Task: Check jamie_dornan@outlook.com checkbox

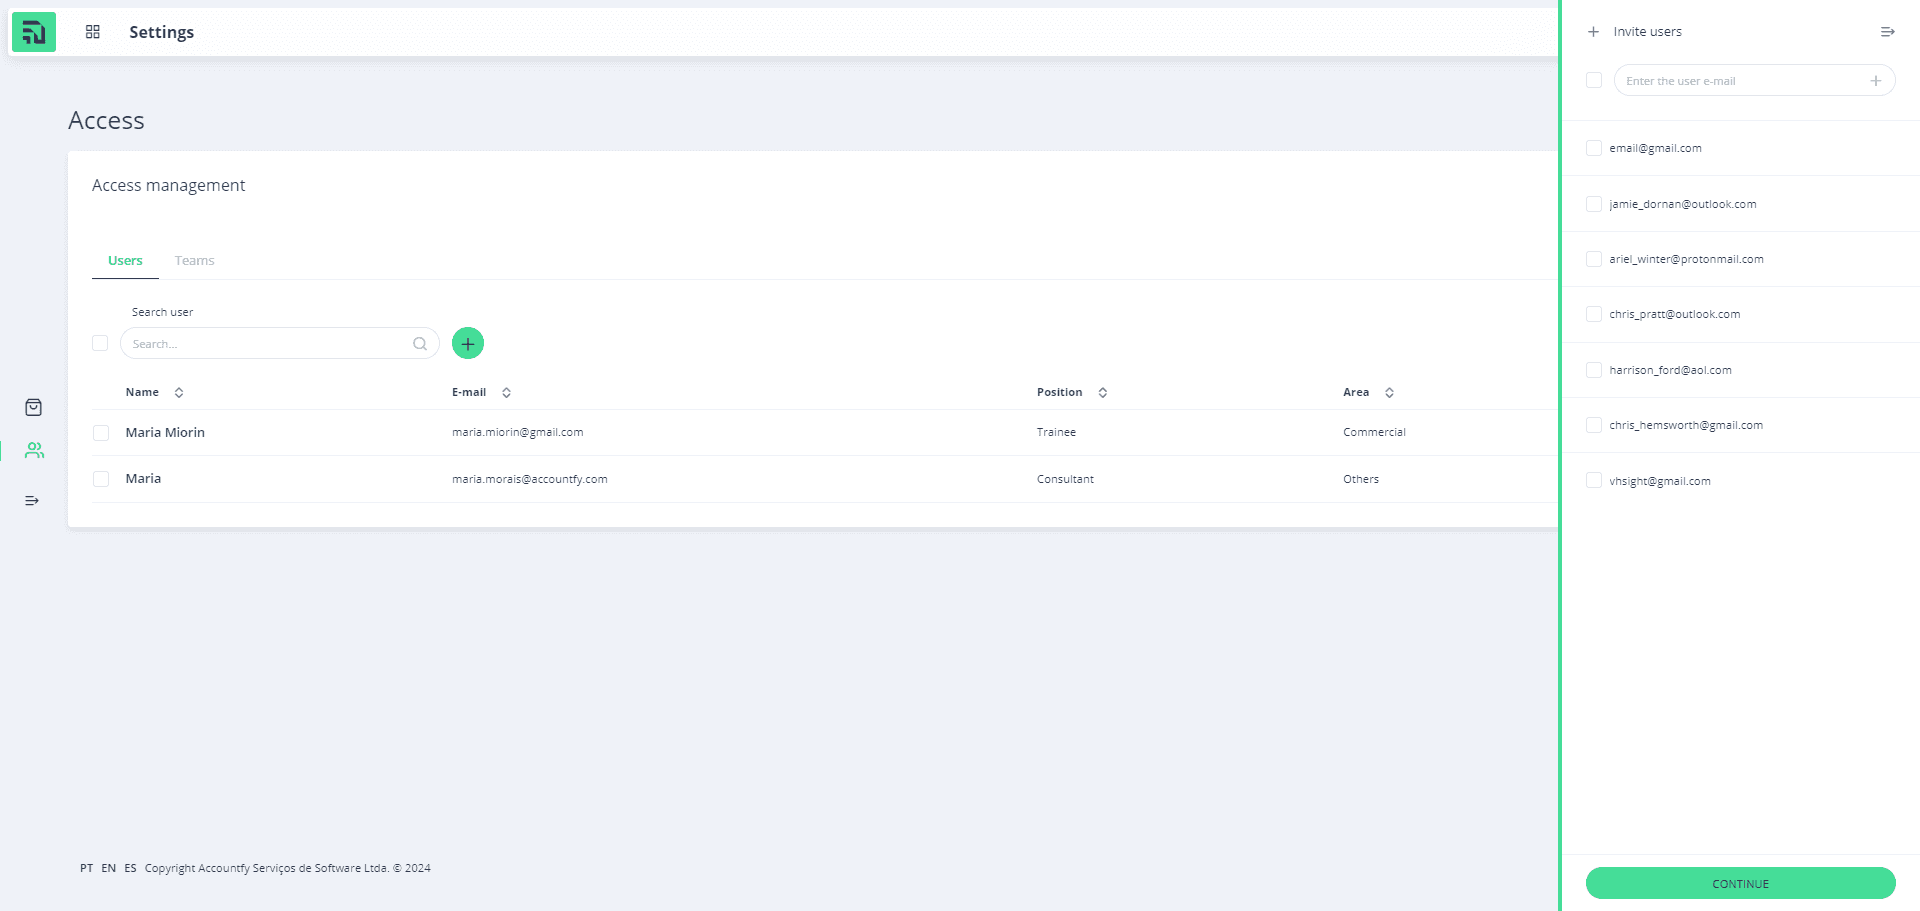Action: 1594,204
